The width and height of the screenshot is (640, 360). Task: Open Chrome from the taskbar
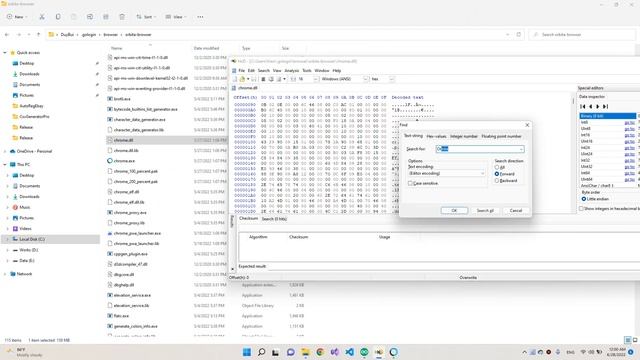320,352
